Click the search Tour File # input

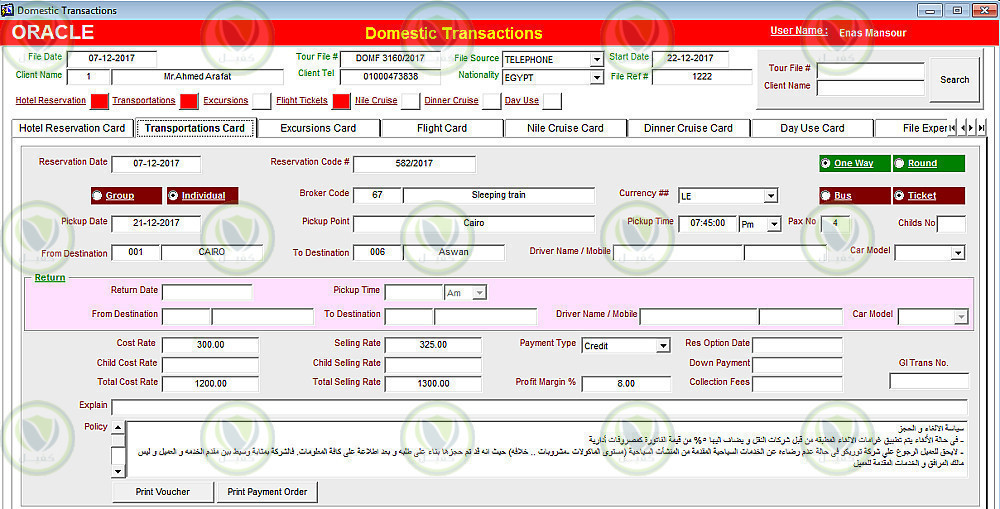(x=871, y=70)
